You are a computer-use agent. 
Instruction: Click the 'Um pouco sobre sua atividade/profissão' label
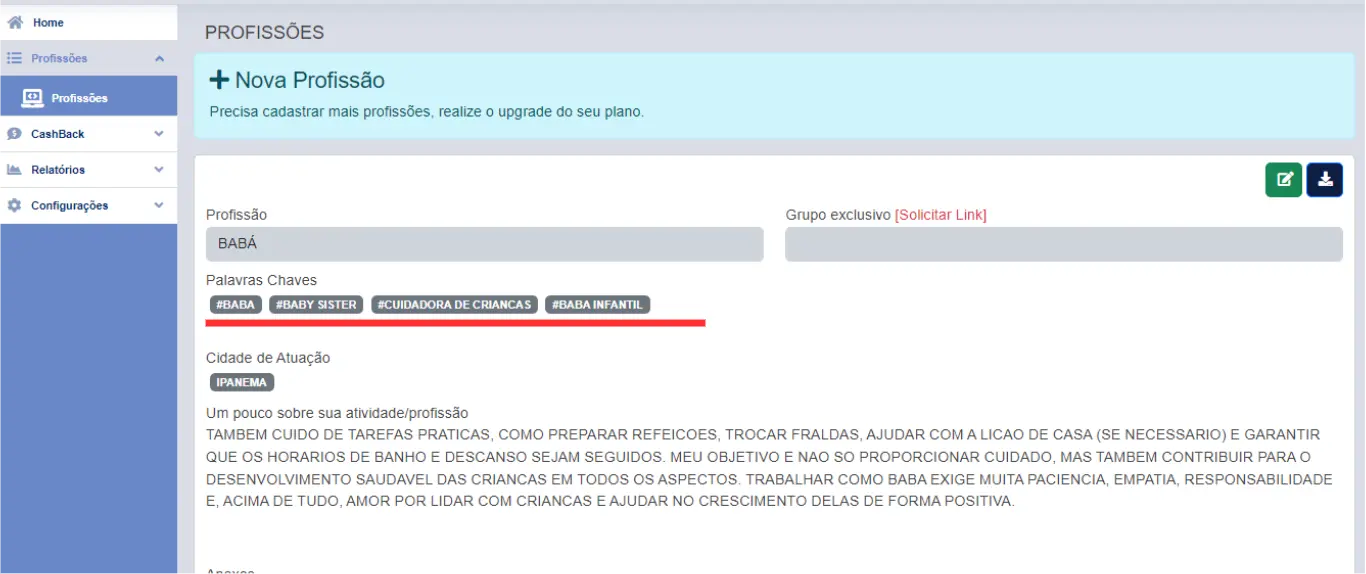tap(337, 413)
